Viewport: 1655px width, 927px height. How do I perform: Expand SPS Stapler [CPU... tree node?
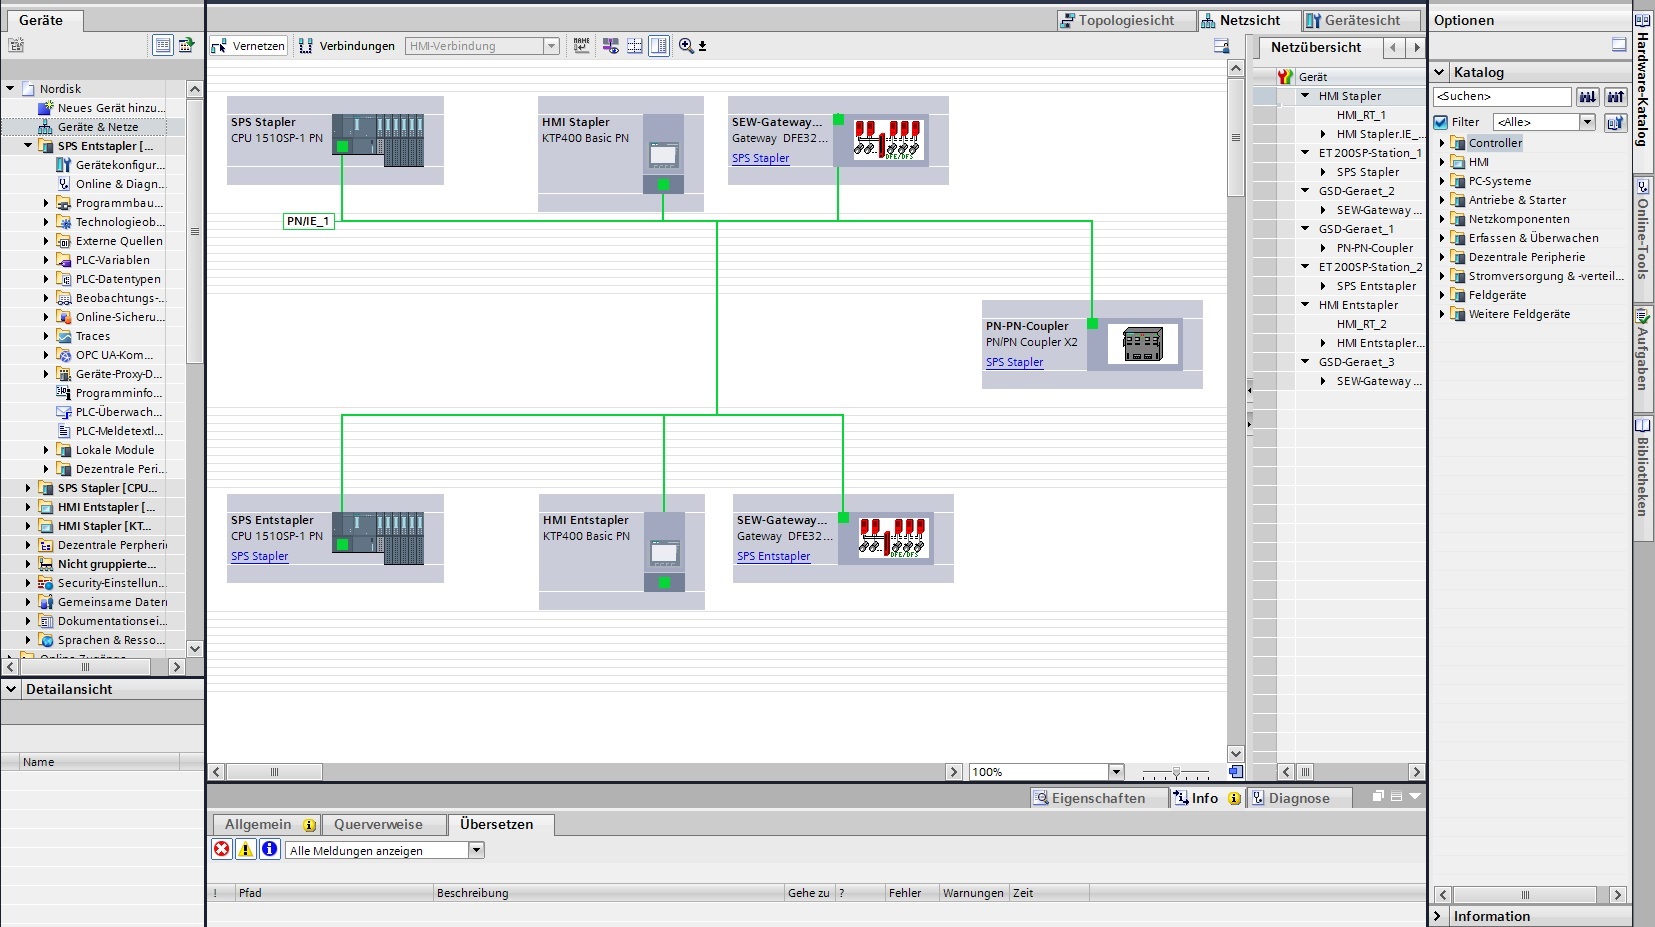coord(28,488)
